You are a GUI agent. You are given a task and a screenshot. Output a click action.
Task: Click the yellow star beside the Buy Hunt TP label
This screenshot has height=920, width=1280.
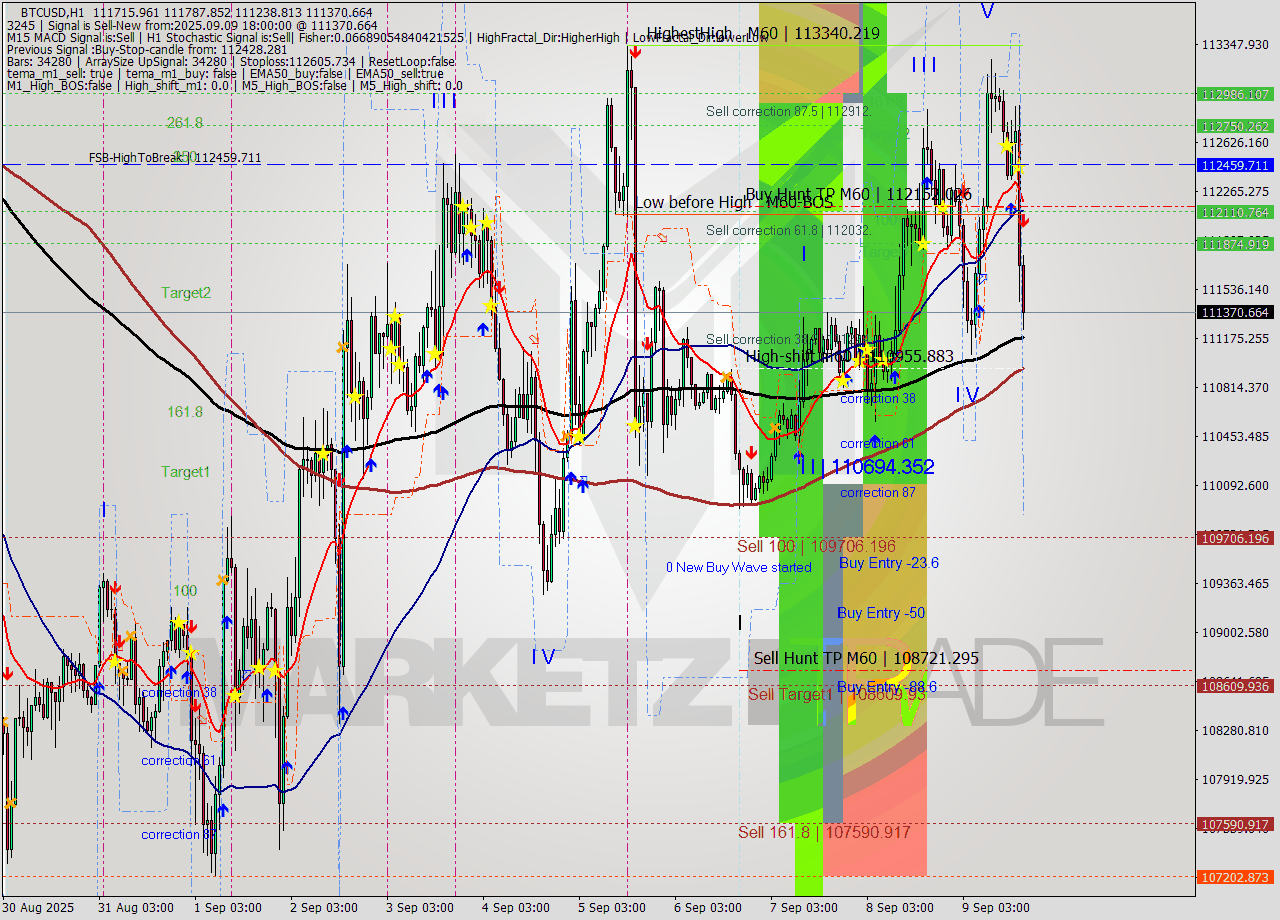pos(942,208)
